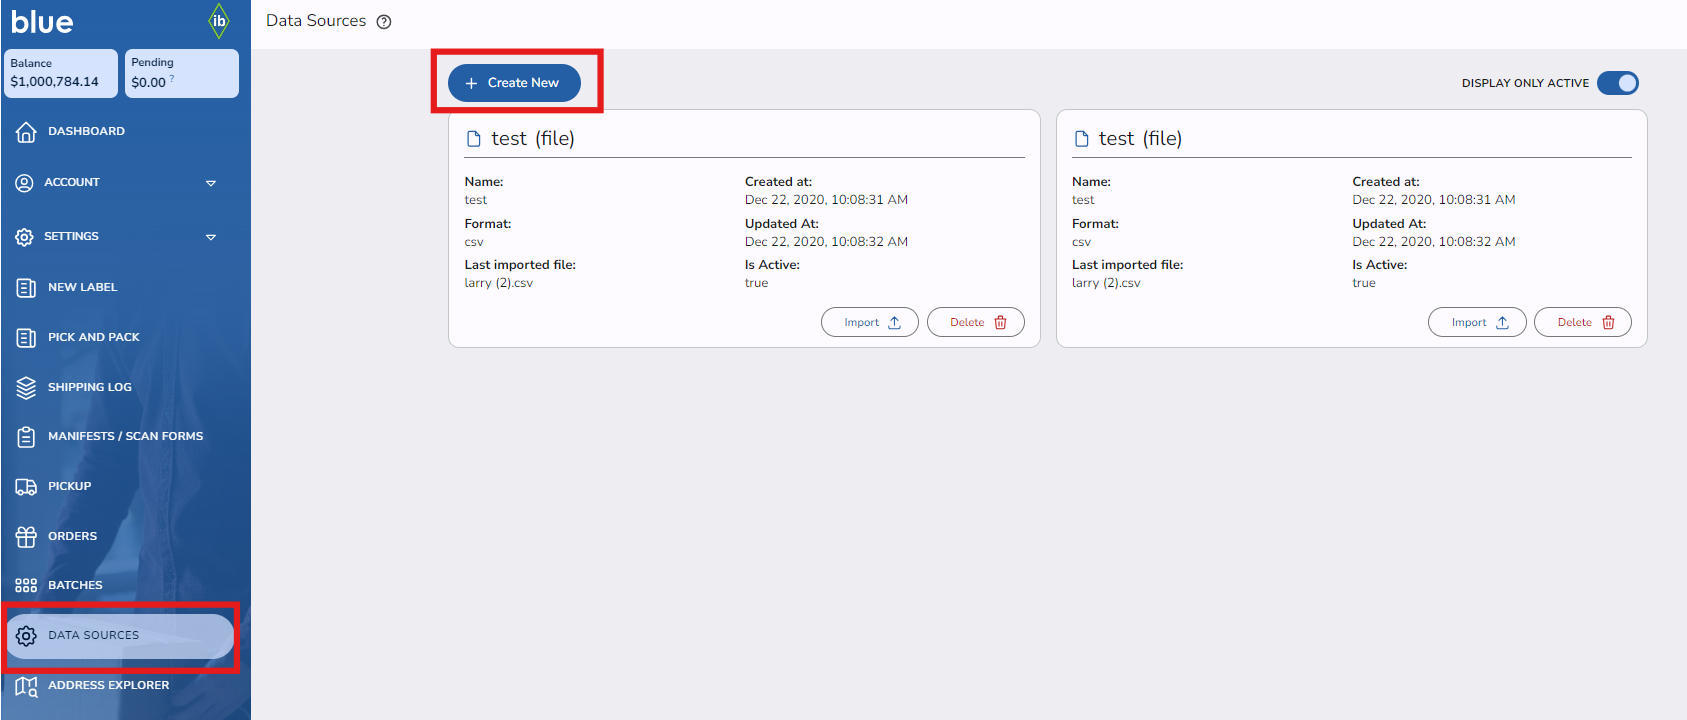Click the Balance amount box
Viewport: 1687px width, 720px height.
[60, 74]
